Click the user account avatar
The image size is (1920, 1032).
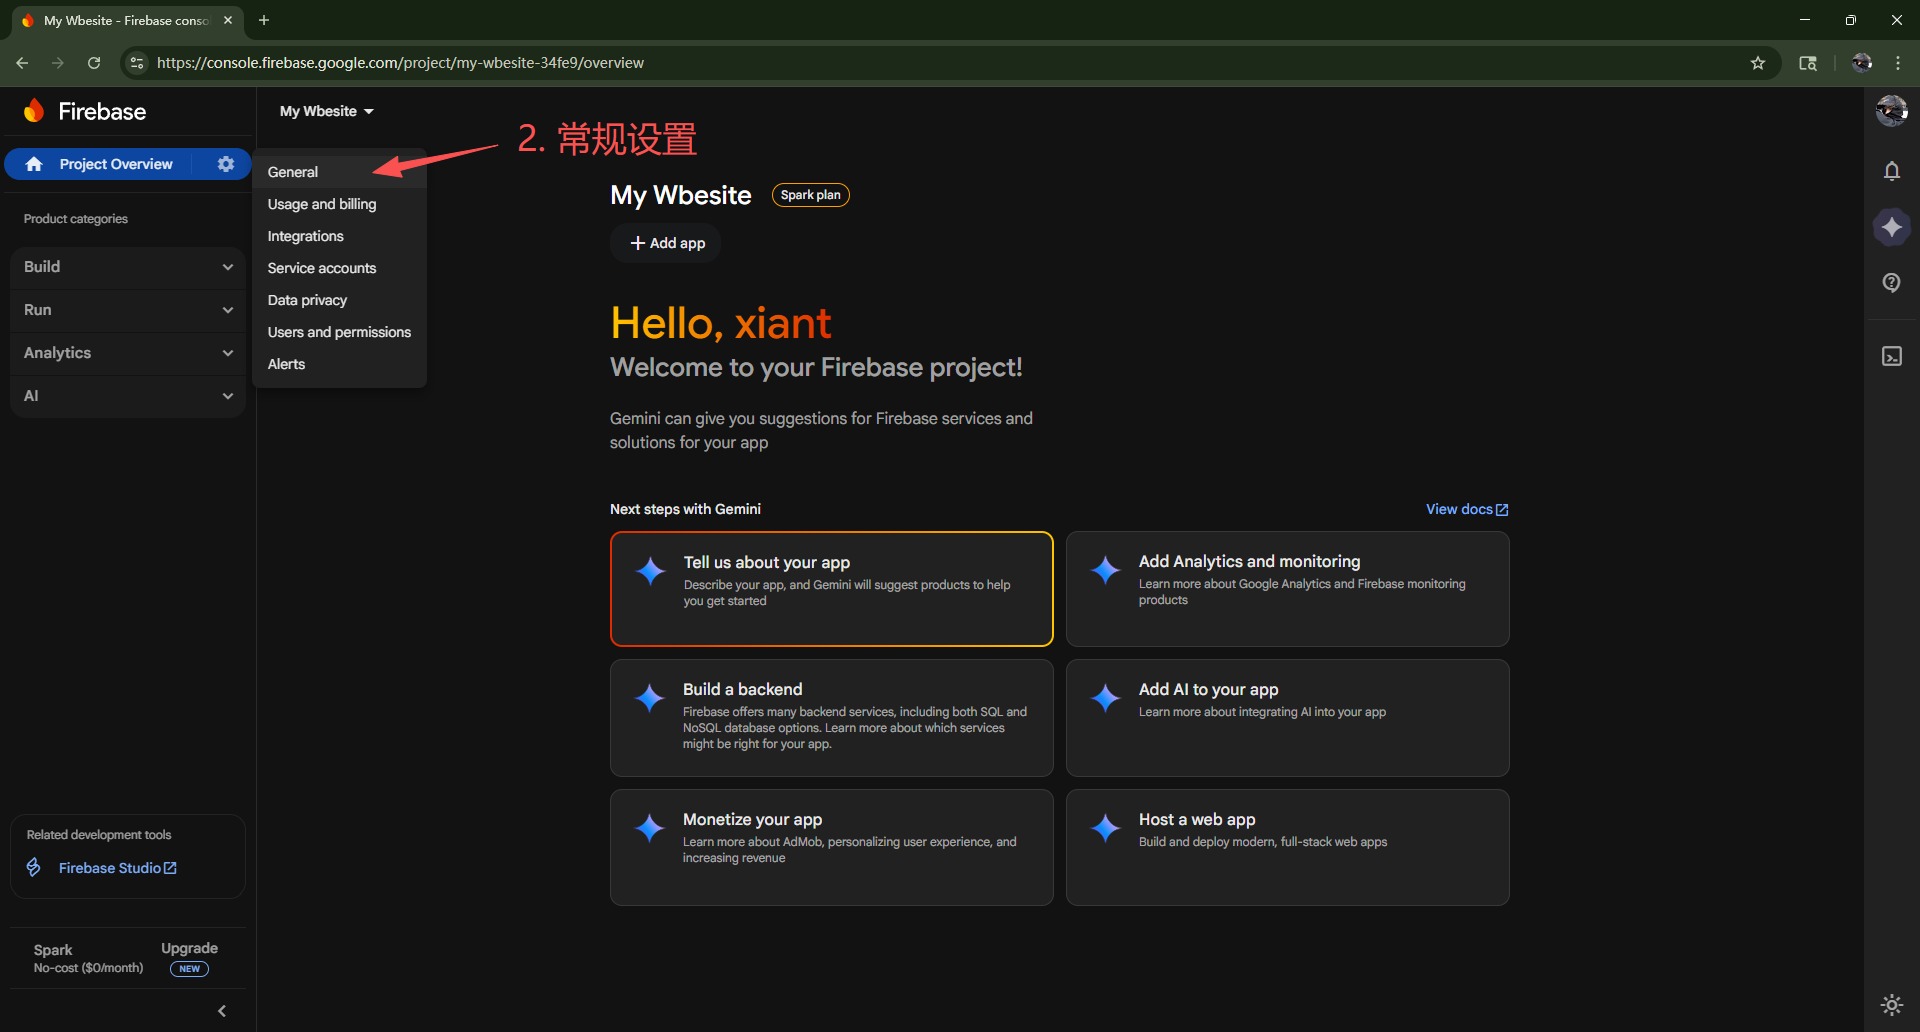[1891, 111]
